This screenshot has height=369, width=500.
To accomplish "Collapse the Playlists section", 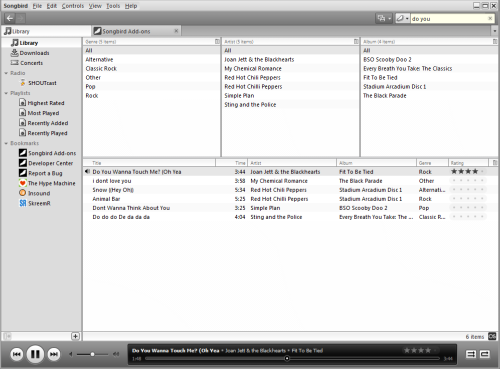I will [6, 93].
